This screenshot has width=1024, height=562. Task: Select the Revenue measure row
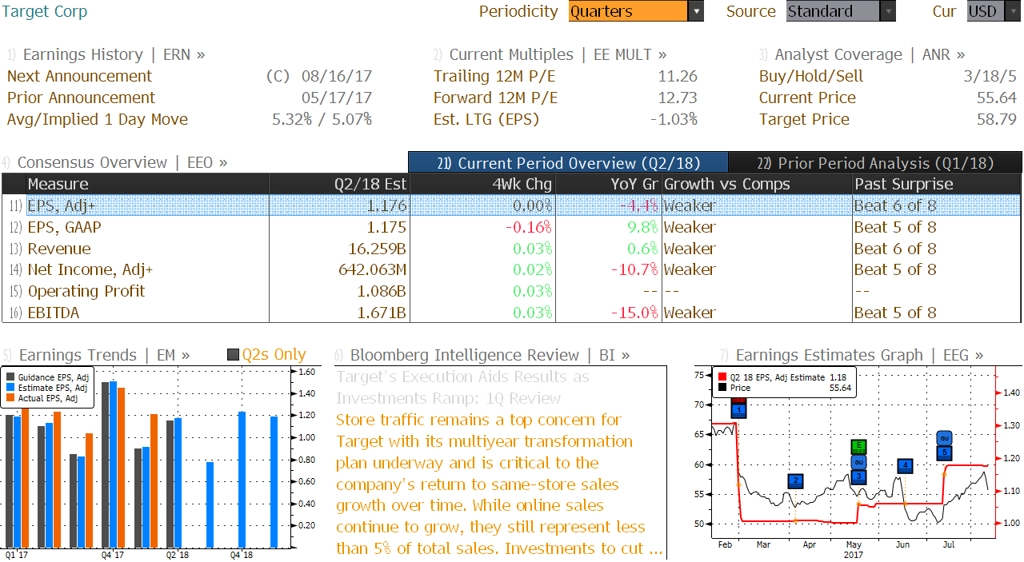point(511,249)
